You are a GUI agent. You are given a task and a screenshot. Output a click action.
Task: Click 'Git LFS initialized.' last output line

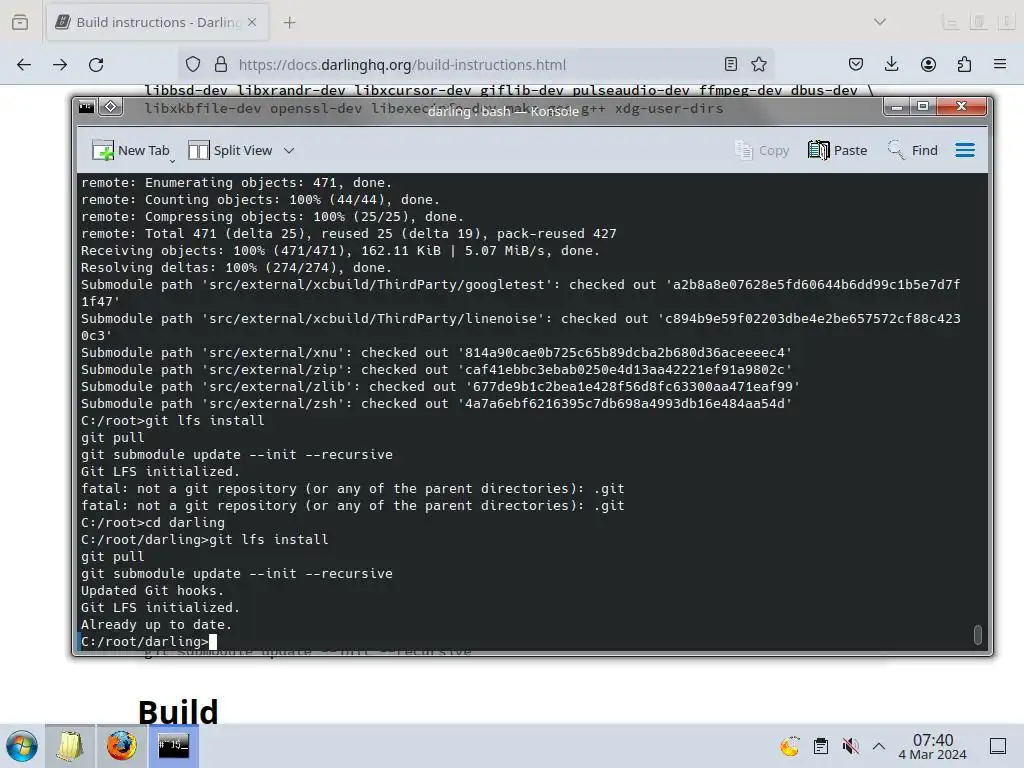160,607
